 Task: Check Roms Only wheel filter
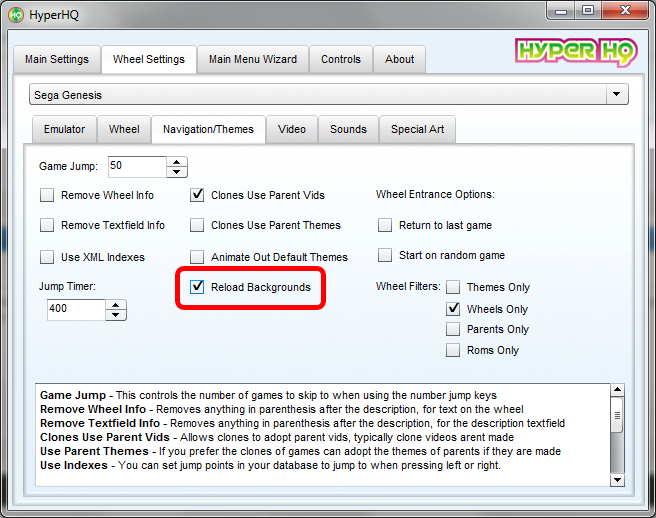pyautogui.click(x=453, y=350)
